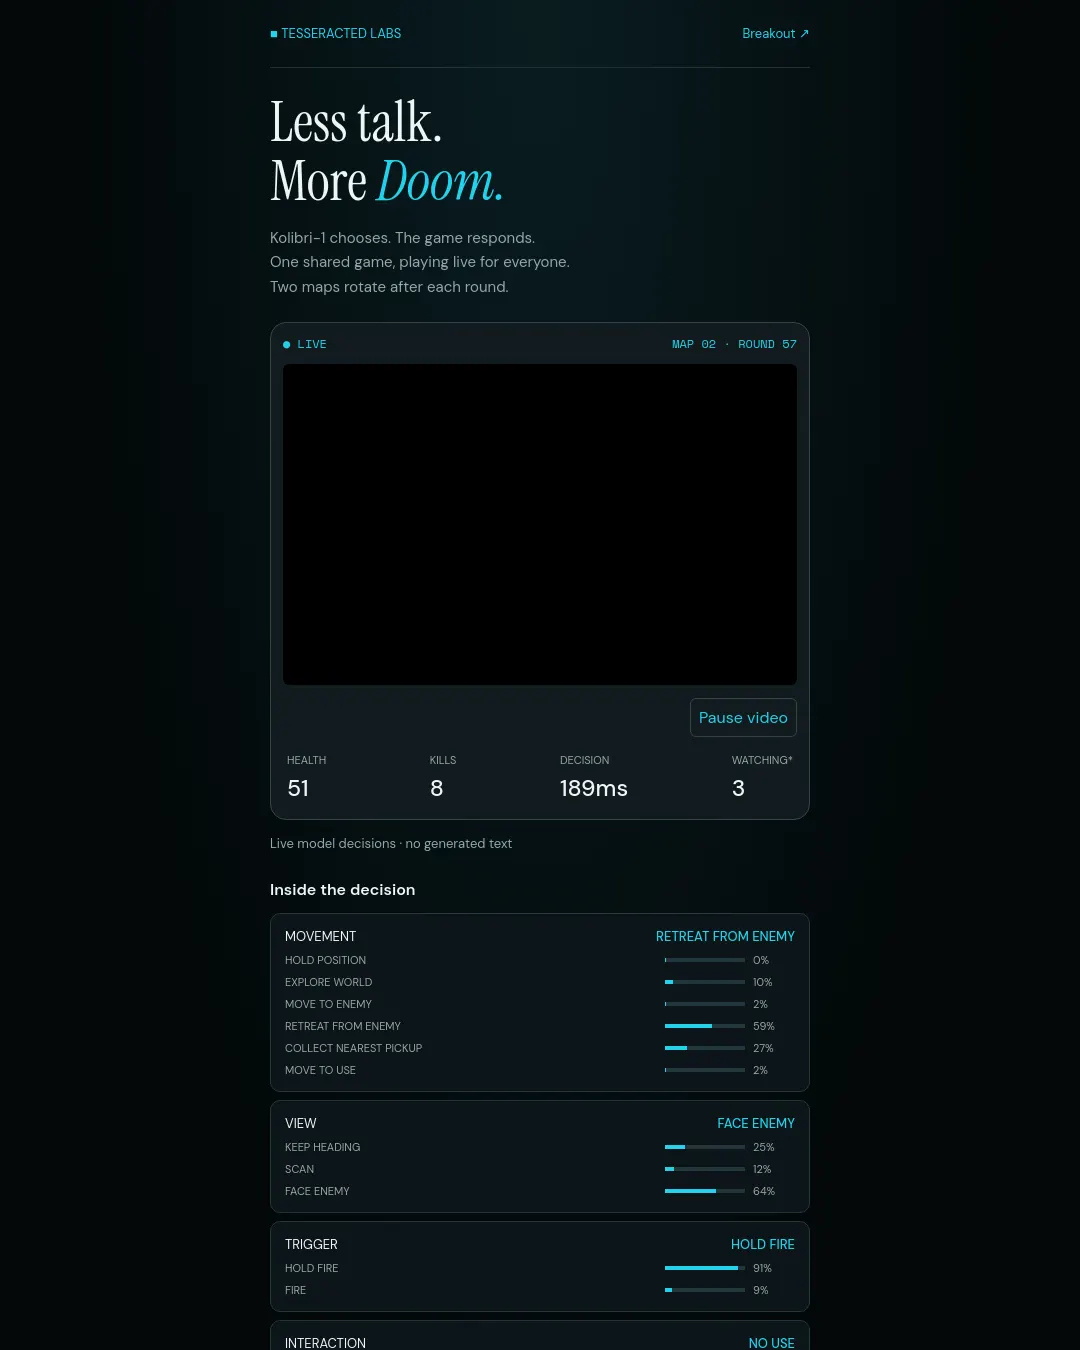Click the HOLD FIRE 91% probability bar

(705, 1268)
